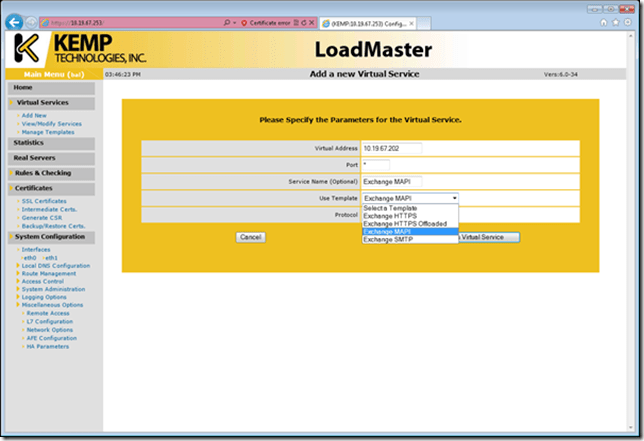
Task: Click the Service Name text field
Action: click(x=391, y=181)
